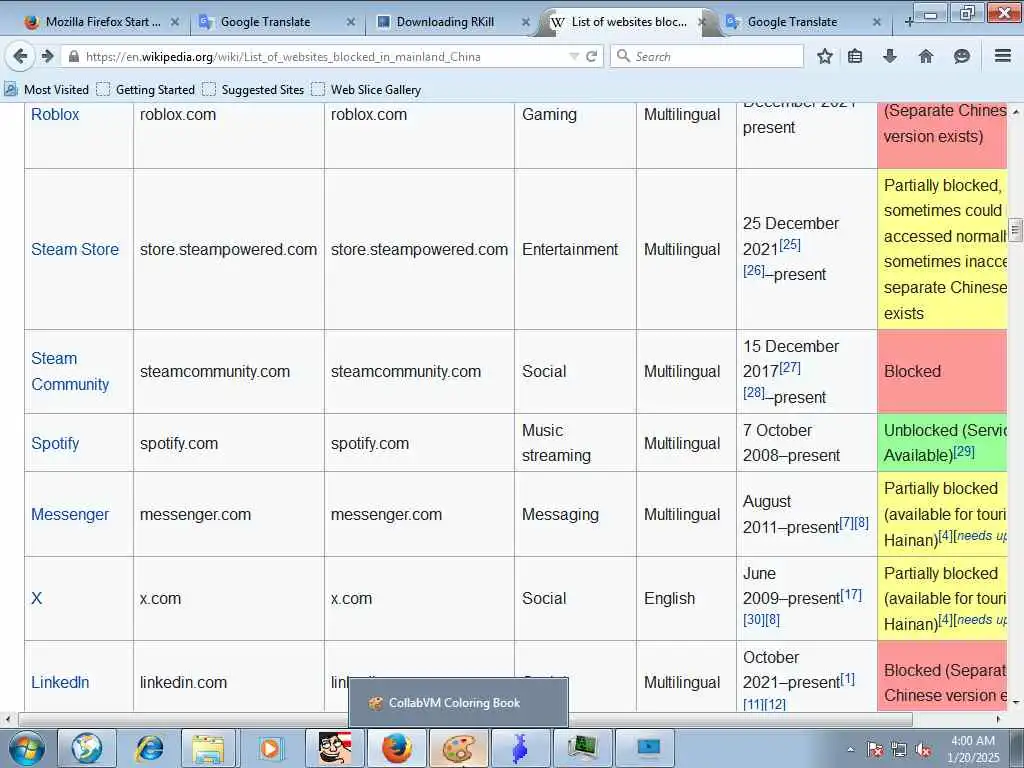
Task: Follow citation [26] before –present
Action: pyautogui.click(x=754, y=270)
